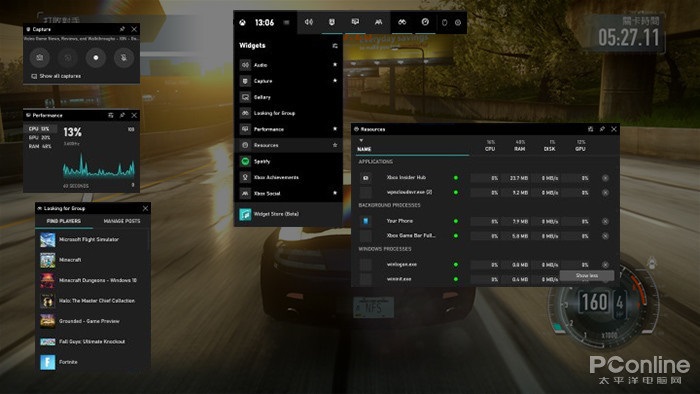
Task: Toggle the Xbox Social favorite star
Action: point(335,193)
